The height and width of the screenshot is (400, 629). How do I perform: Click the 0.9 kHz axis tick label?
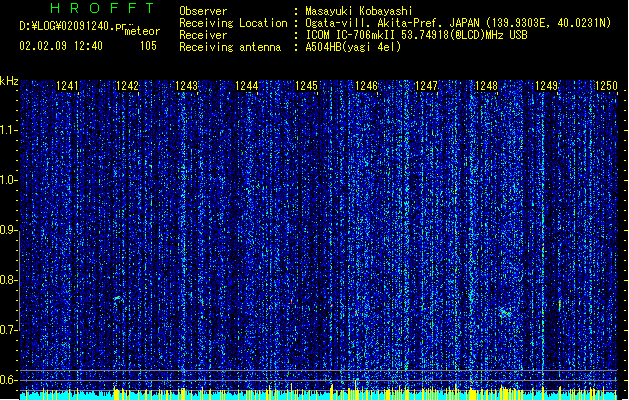[x=8, y=230]
